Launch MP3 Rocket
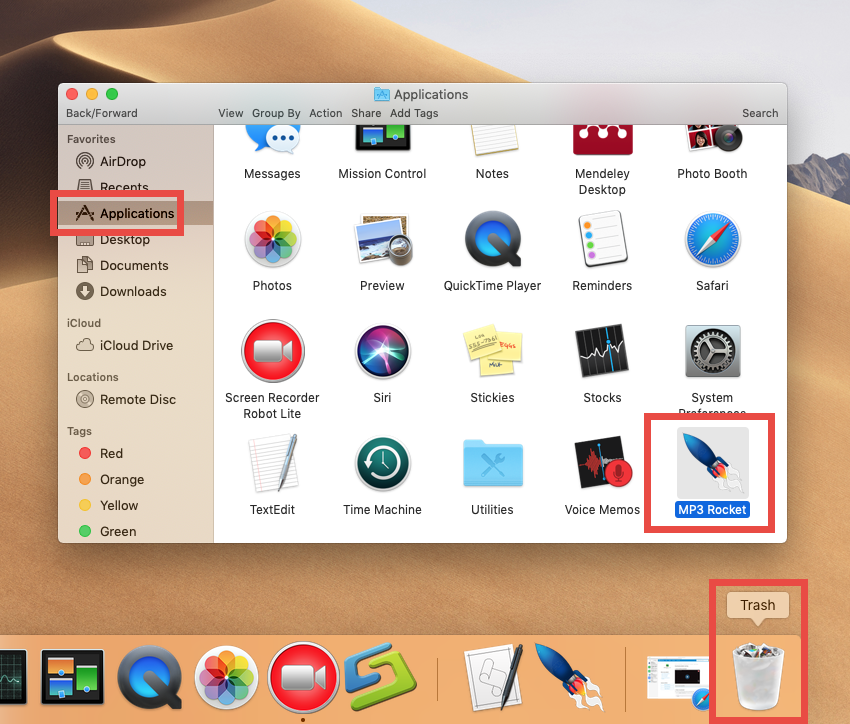850x724 pixels. tap(710, 463)
